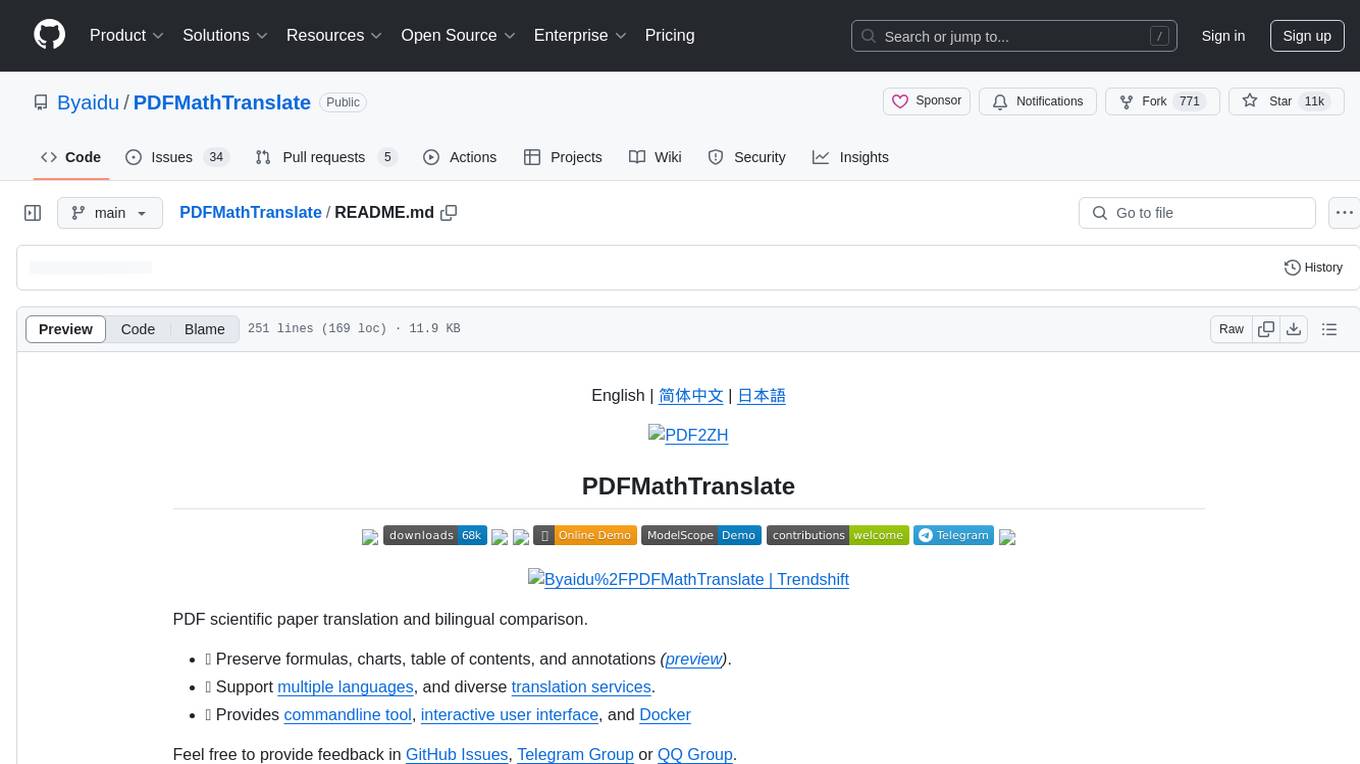Open the Online Demo badge
1360x764 pixels.
[585, 535]
